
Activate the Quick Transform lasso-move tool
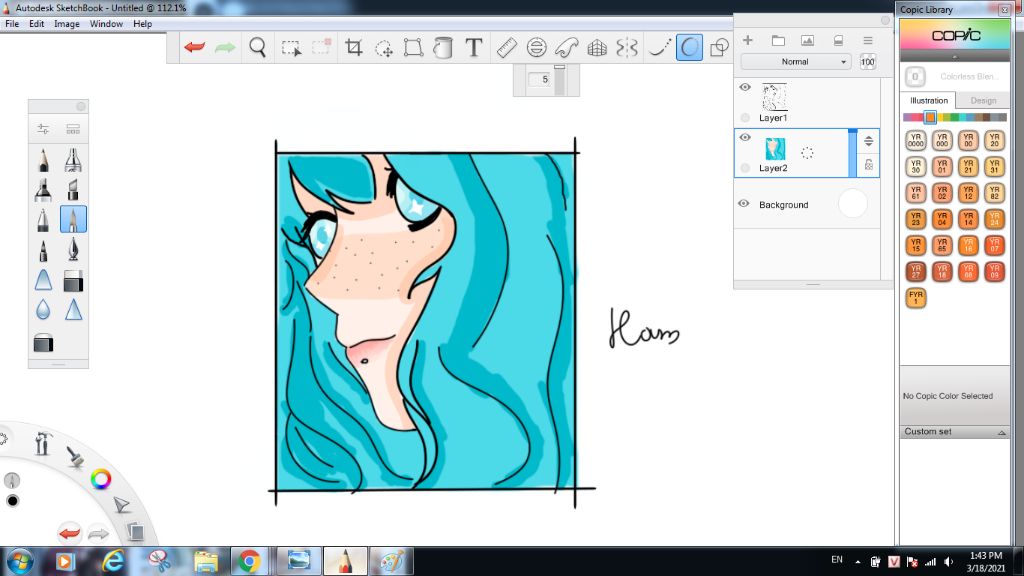384,48
